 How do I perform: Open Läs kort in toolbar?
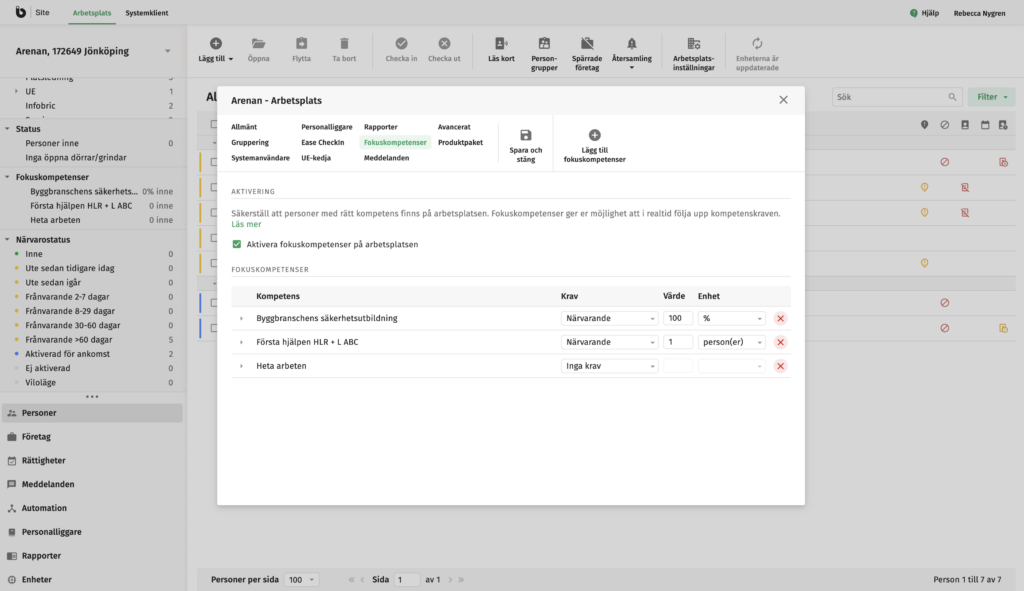click(x=501, y=44)
